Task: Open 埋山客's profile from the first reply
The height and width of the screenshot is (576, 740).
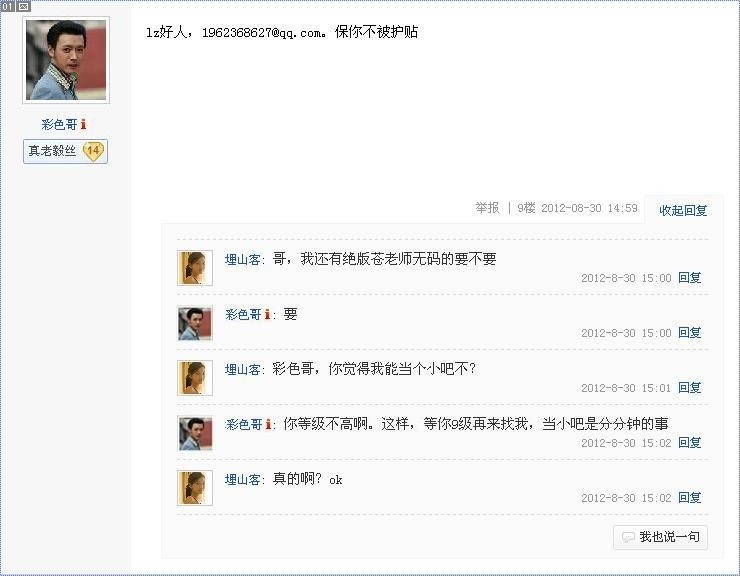Action: click(x=242, y=259)
